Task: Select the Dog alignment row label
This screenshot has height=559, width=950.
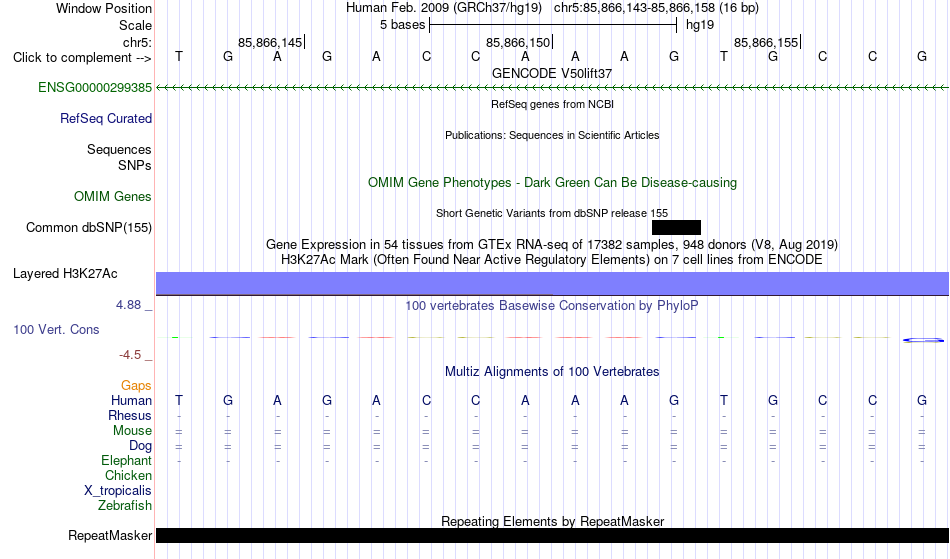Action: [140, 446]
